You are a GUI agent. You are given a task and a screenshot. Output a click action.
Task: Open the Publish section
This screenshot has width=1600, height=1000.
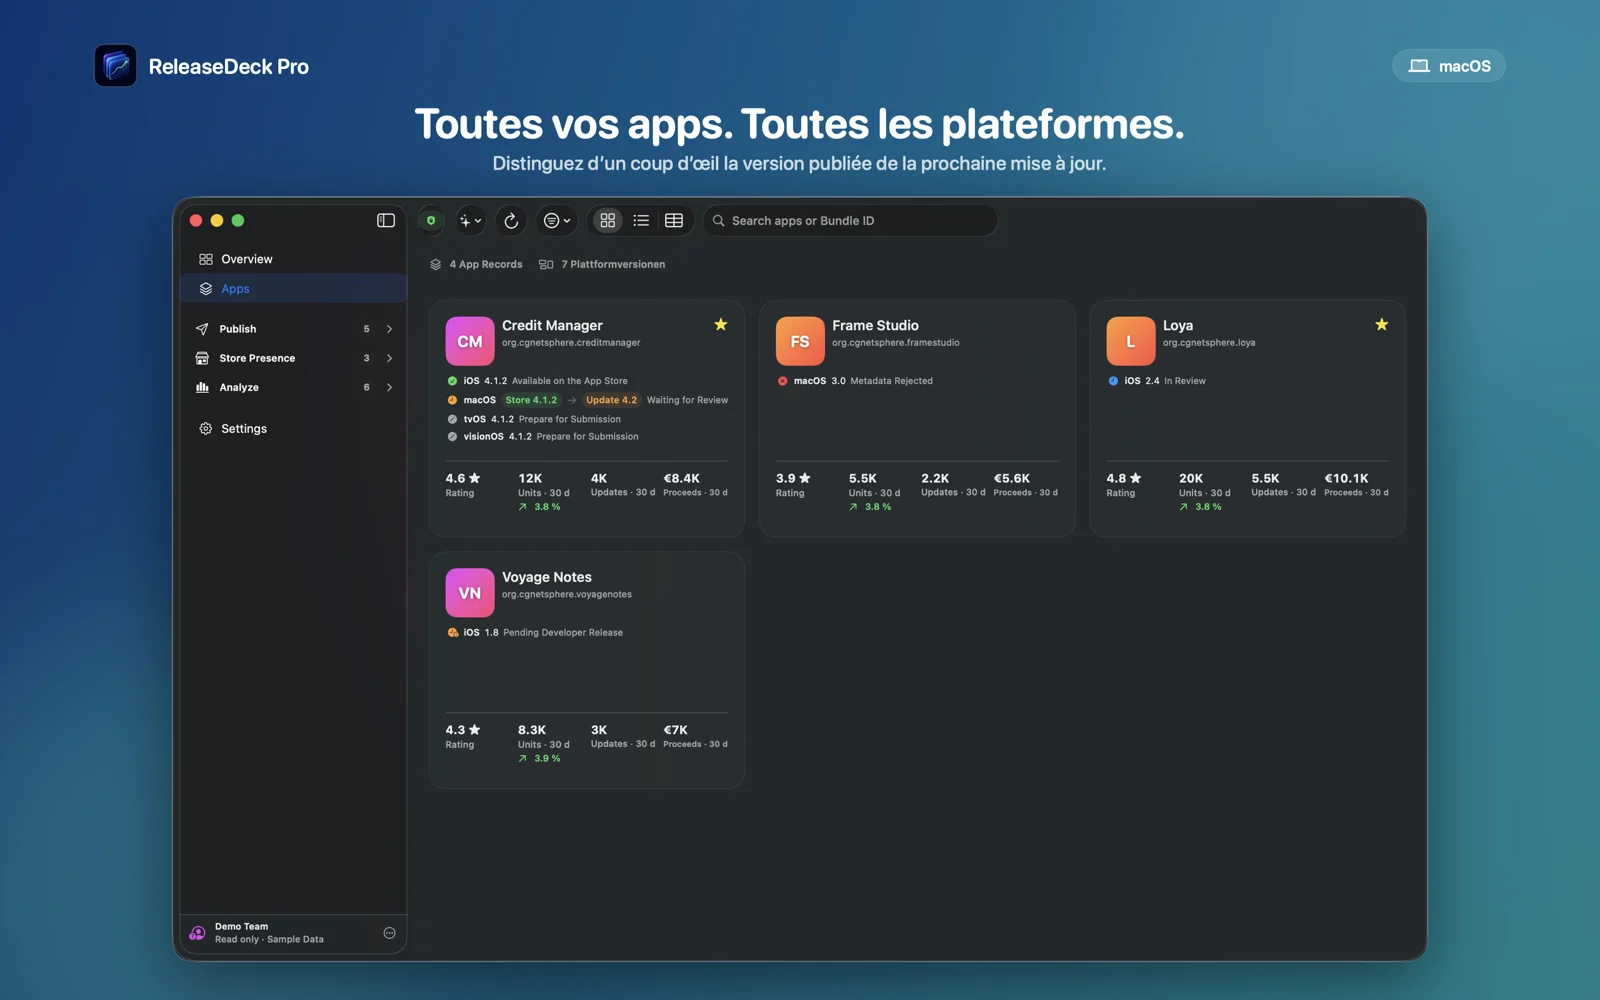[x=293, y=328]
